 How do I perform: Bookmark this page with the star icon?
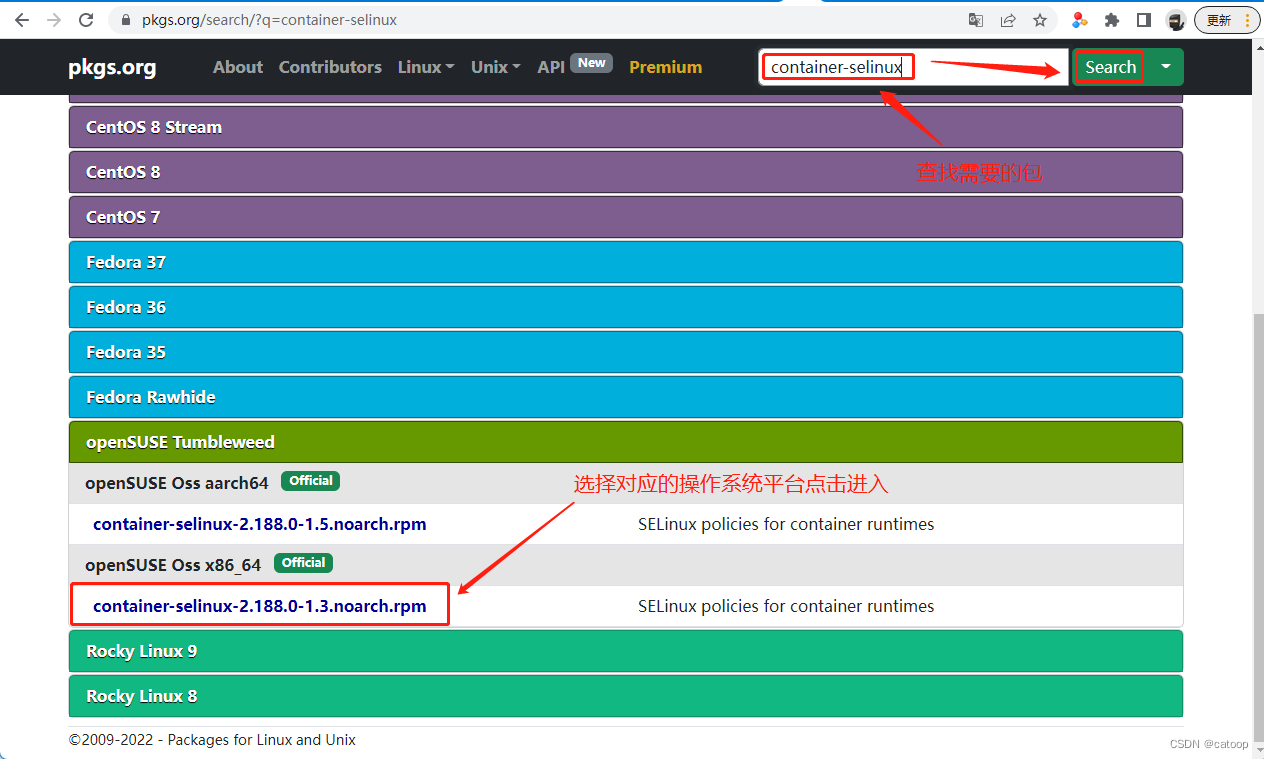(x=1039, y=19)
